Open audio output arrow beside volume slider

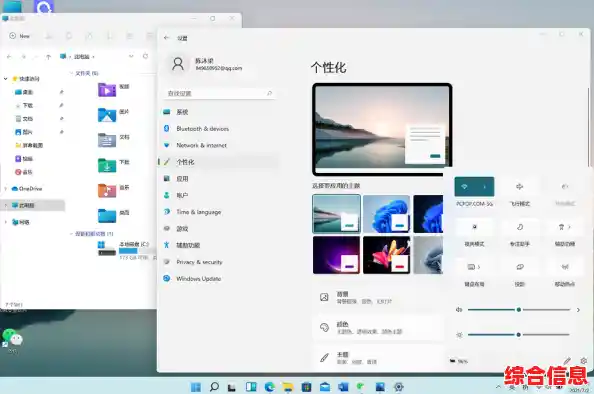pos(578,310)
